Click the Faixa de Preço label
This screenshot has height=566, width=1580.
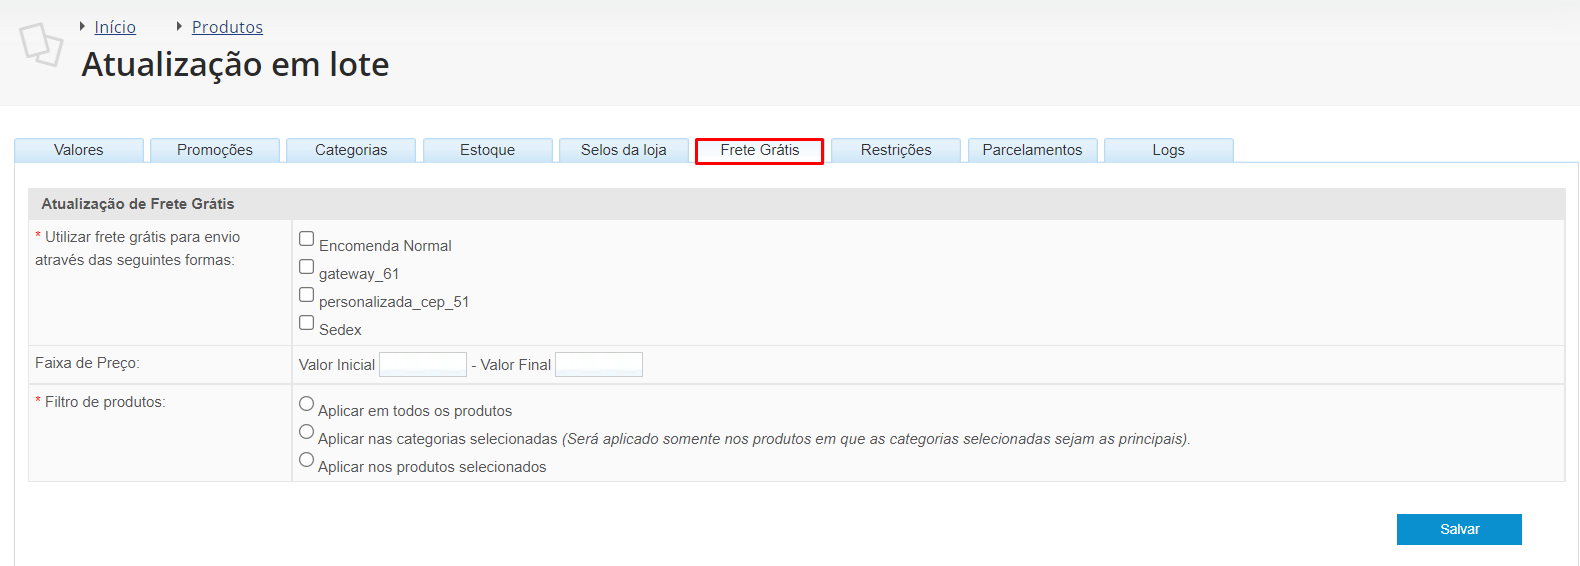click(87, 363)
